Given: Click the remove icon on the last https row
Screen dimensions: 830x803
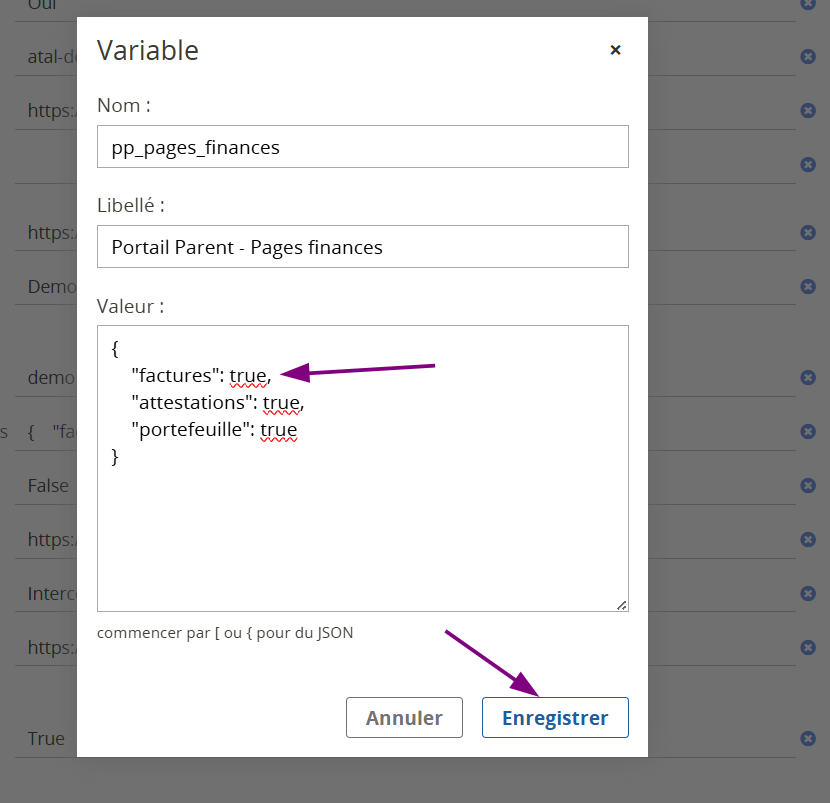Looking at the screenshot, I should coord(808,647).
